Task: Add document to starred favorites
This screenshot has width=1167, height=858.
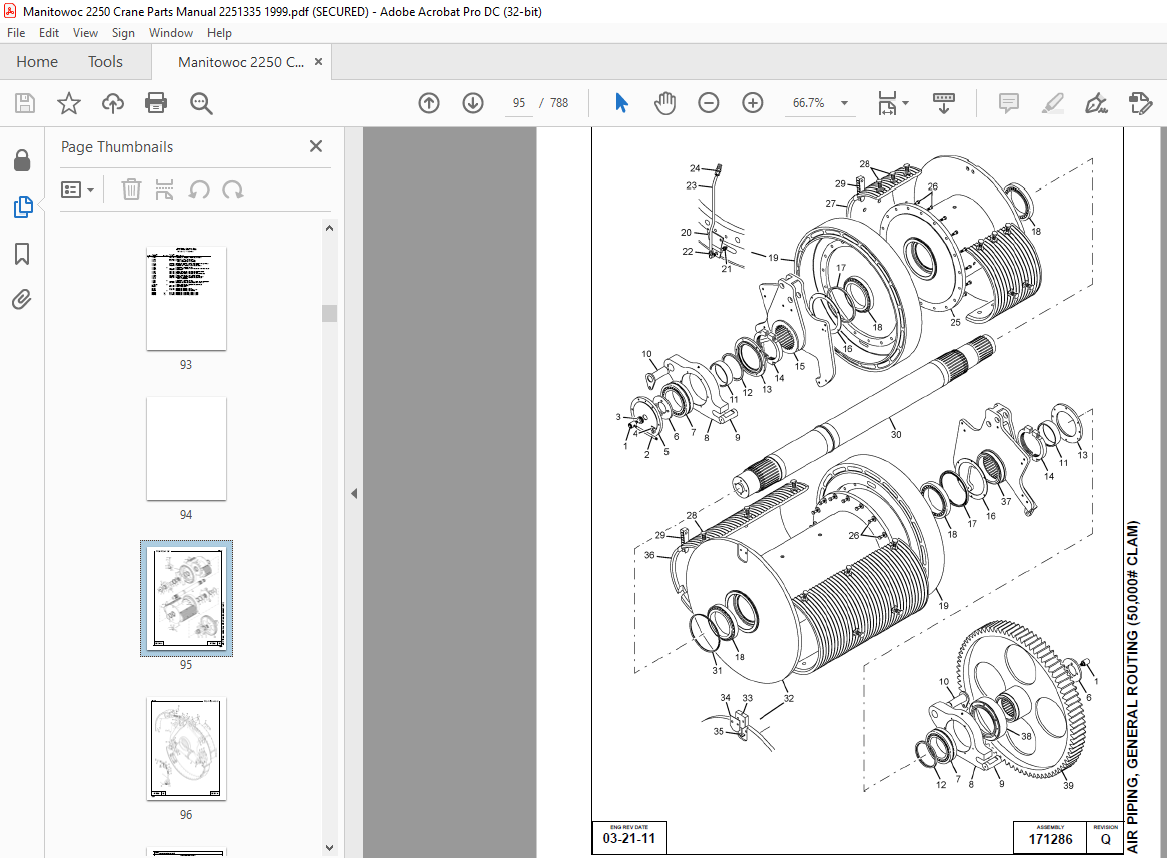Action: click(68, 103)
